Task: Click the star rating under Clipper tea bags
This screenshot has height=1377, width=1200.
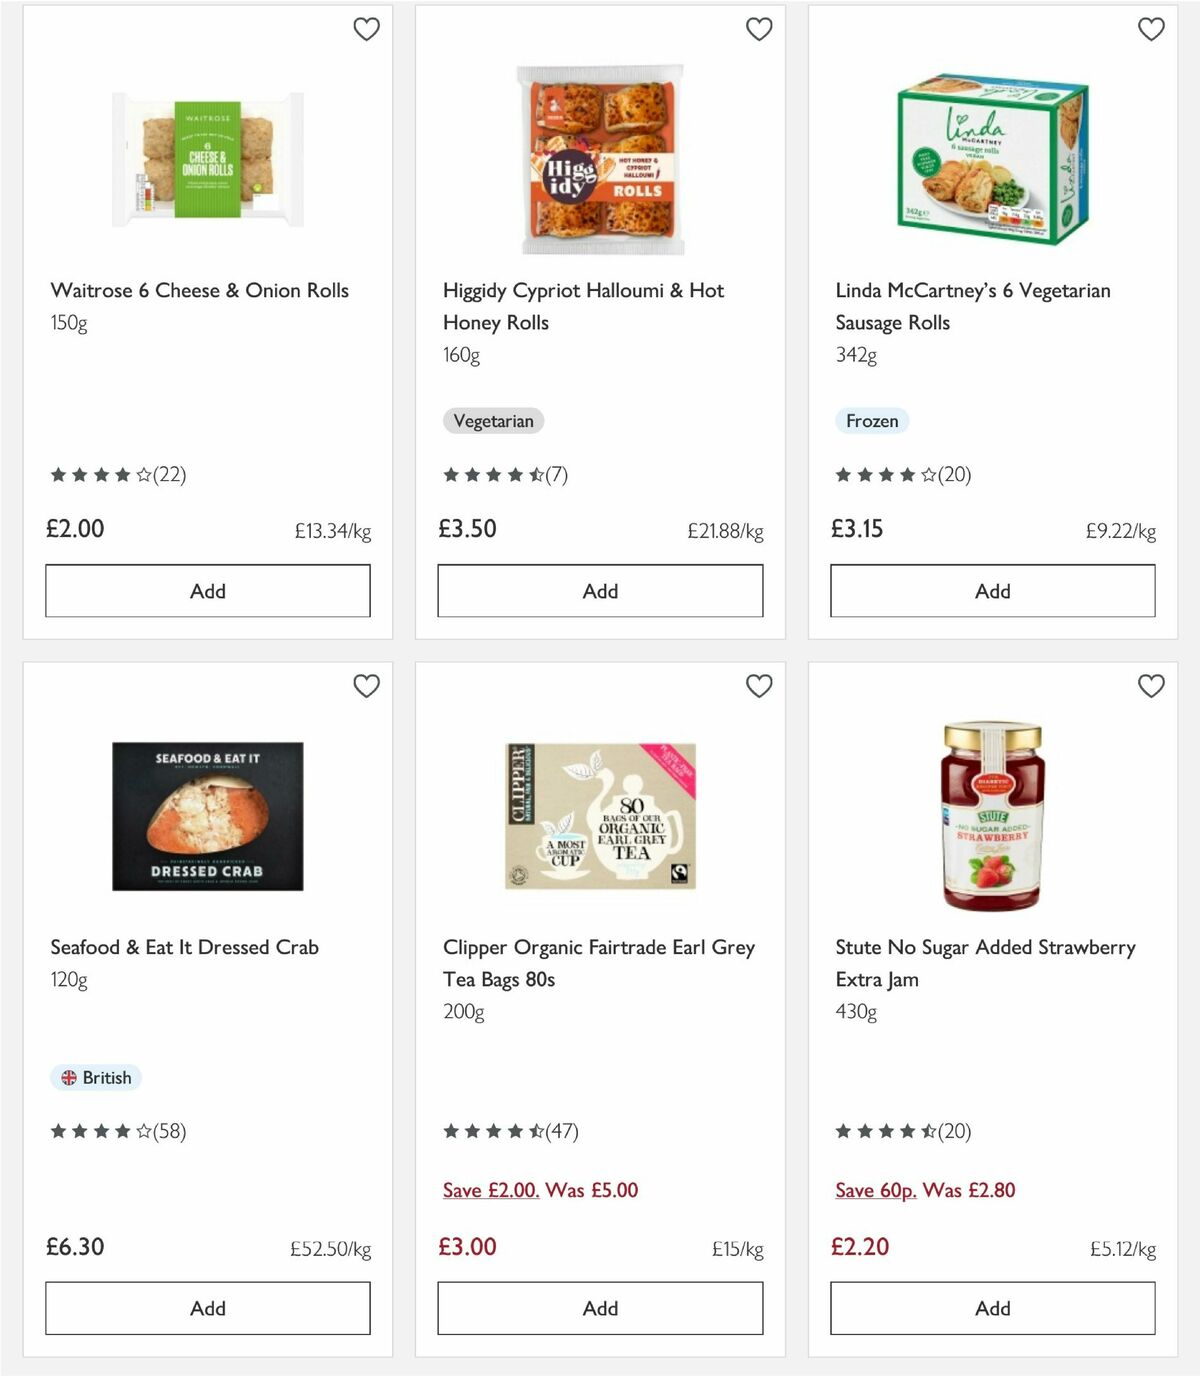Action: (x=491, y=1132)
